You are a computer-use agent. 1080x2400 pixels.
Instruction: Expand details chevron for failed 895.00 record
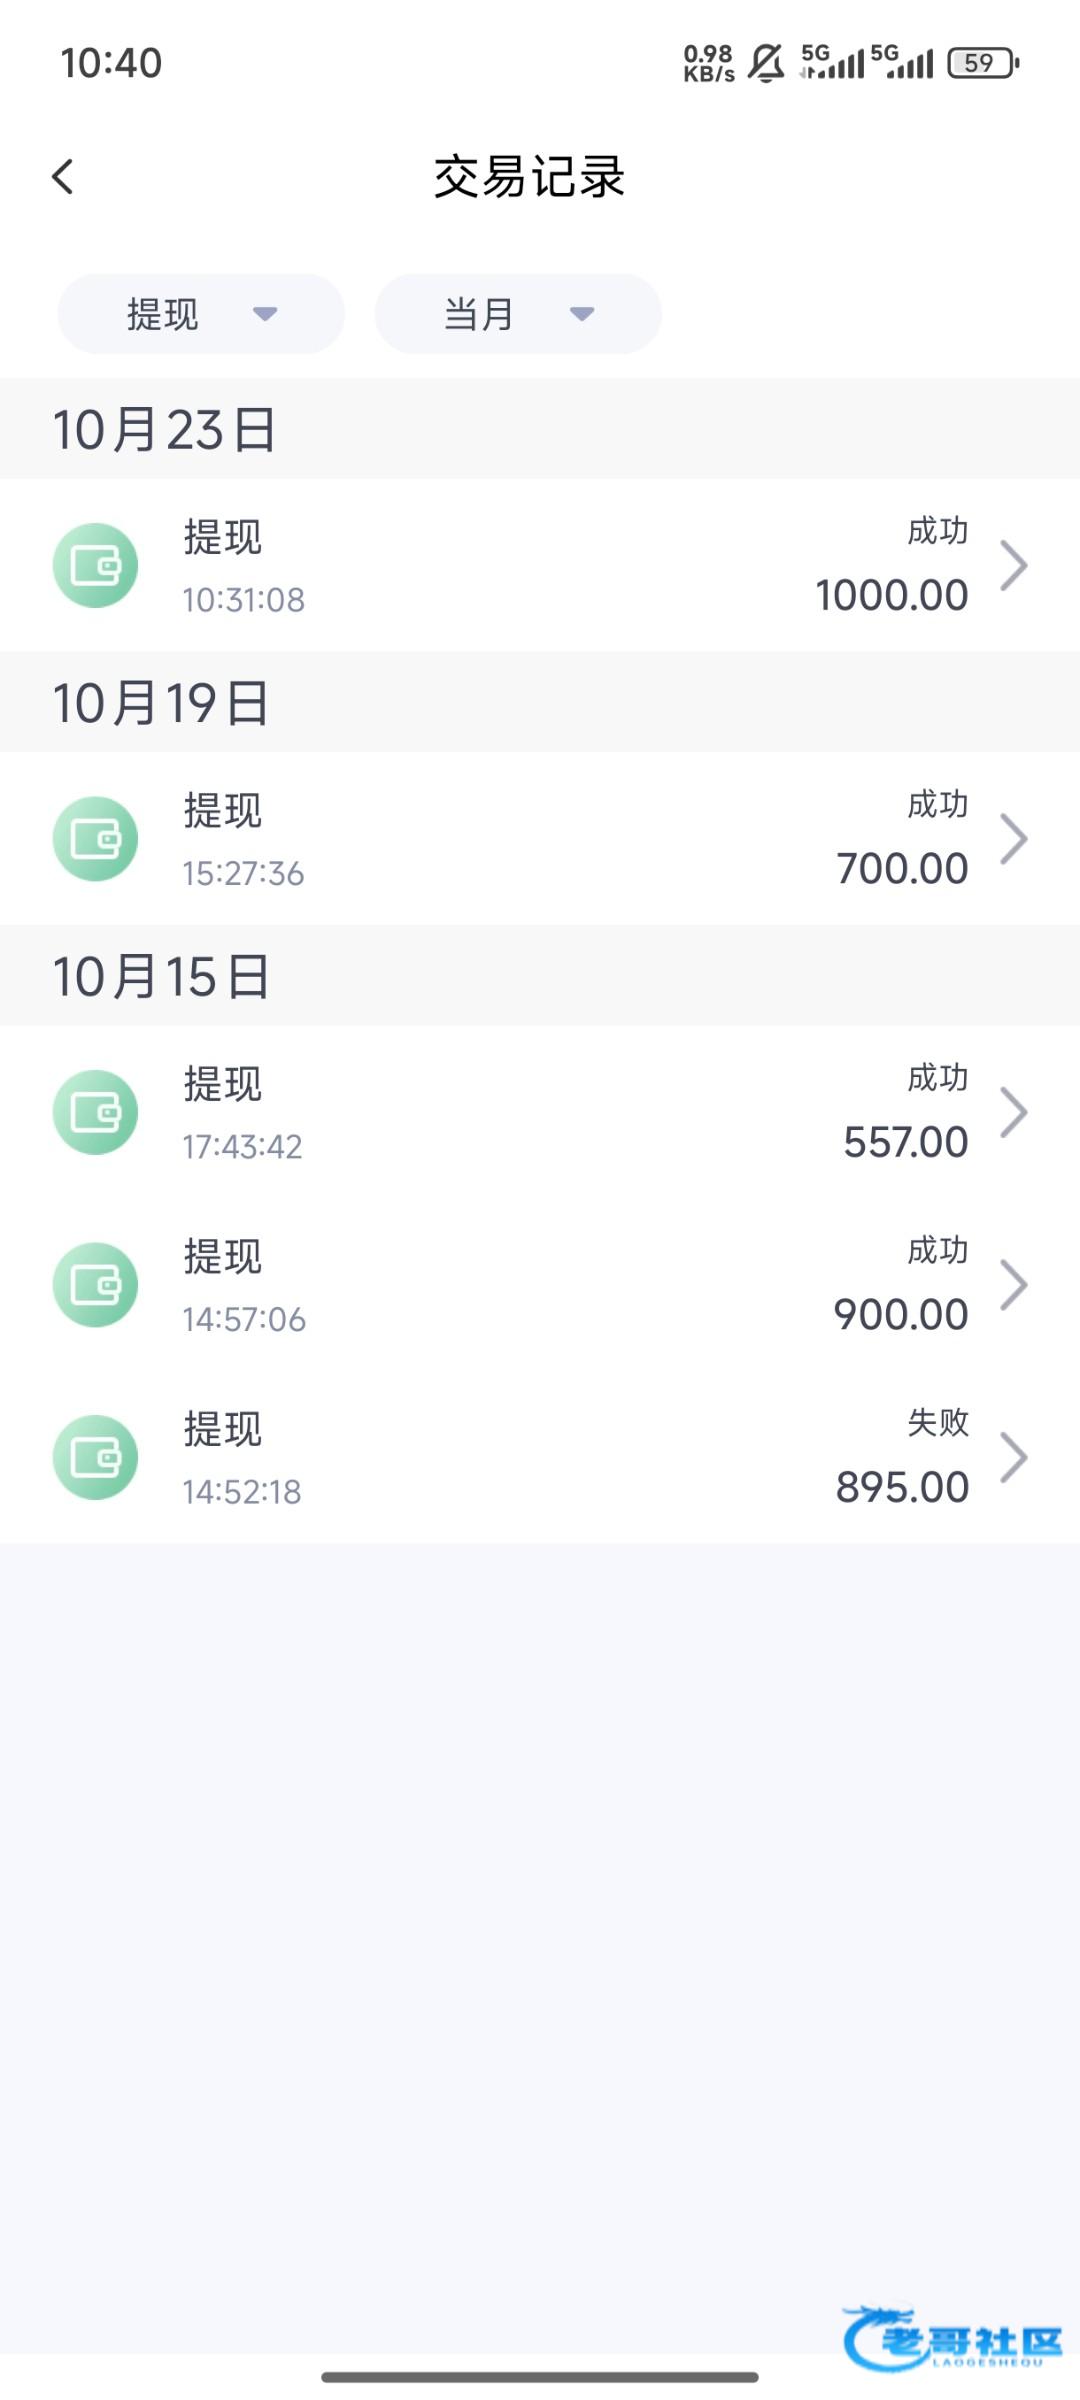[x=1014, y=1458]
